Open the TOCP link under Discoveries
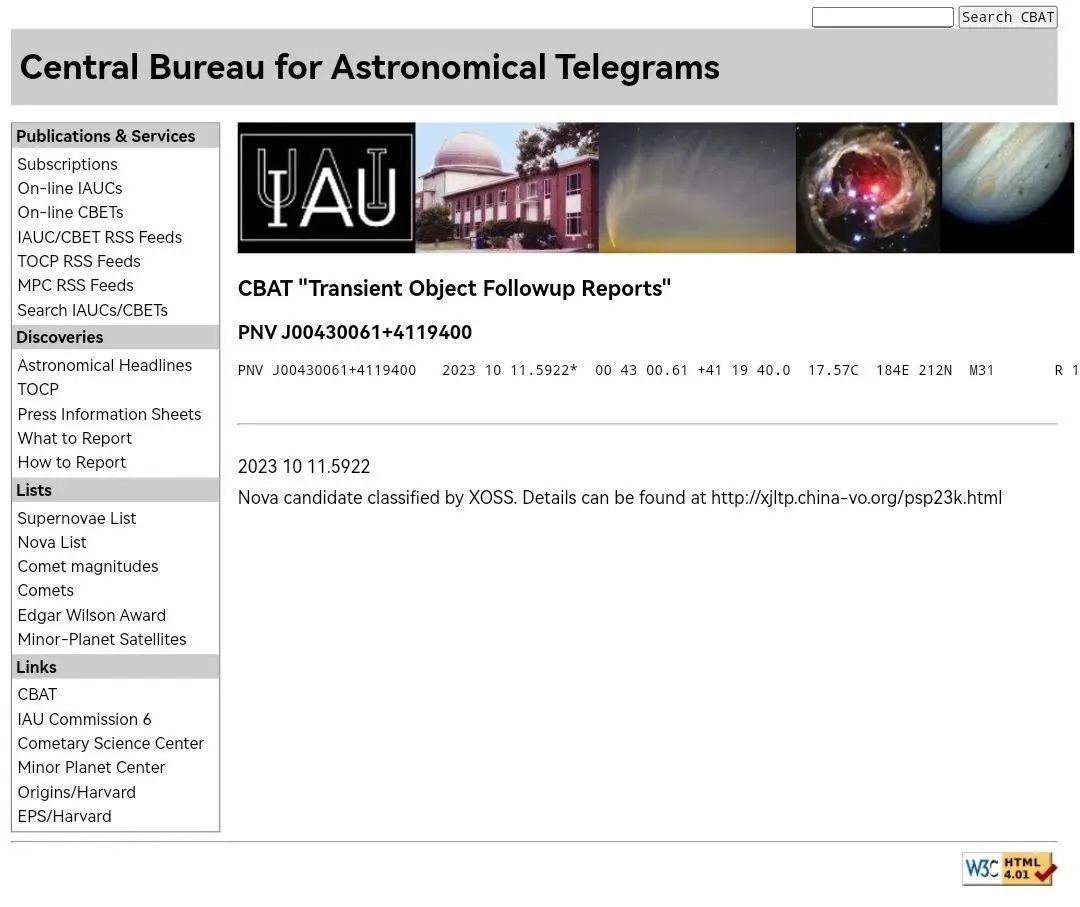 pos(39,390)
